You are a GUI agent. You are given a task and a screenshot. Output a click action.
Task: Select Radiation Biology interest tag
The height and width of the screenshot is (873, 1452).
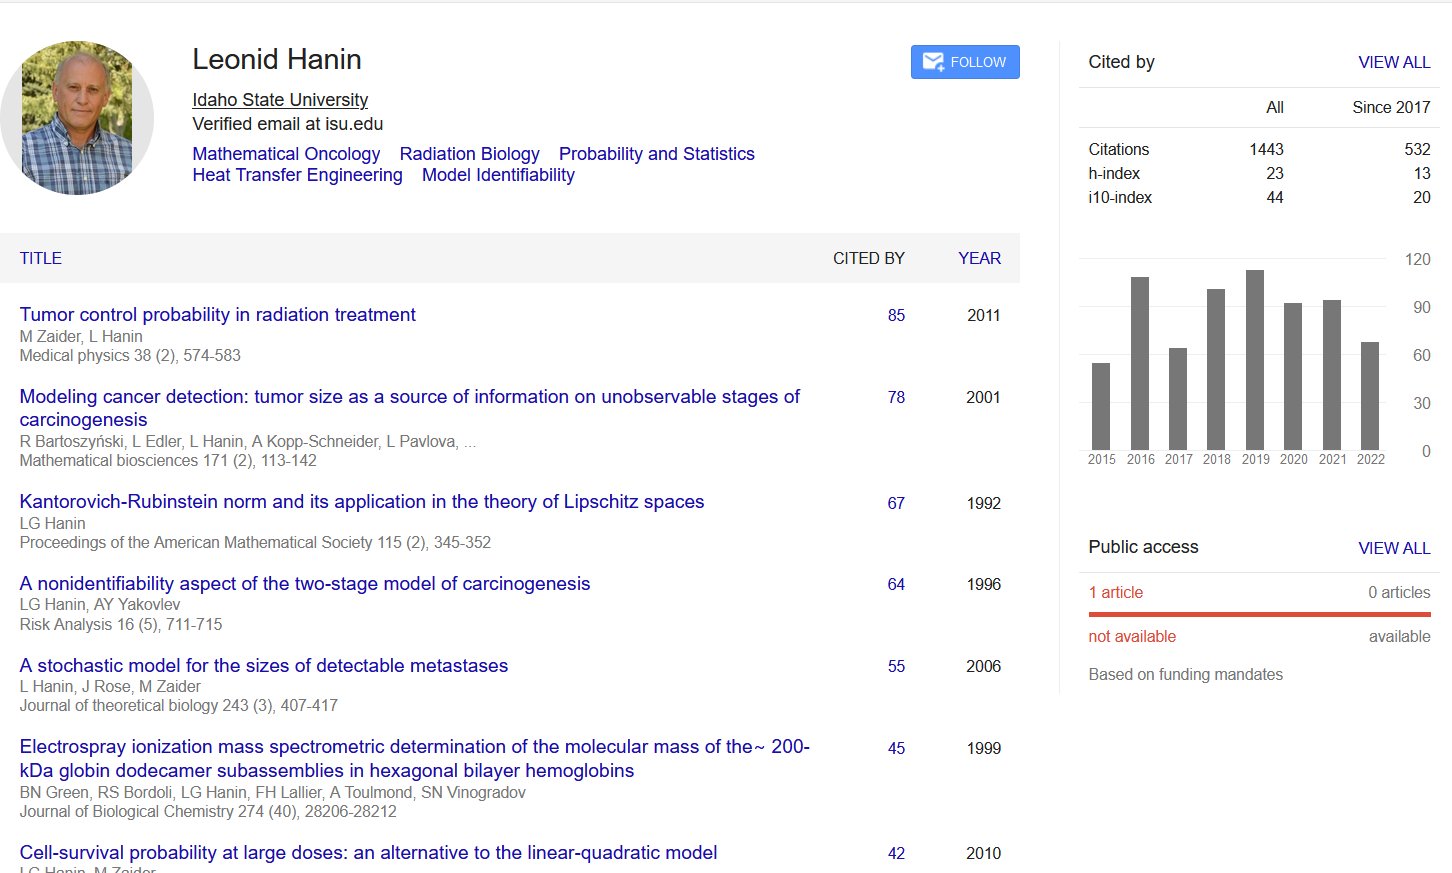469,154
